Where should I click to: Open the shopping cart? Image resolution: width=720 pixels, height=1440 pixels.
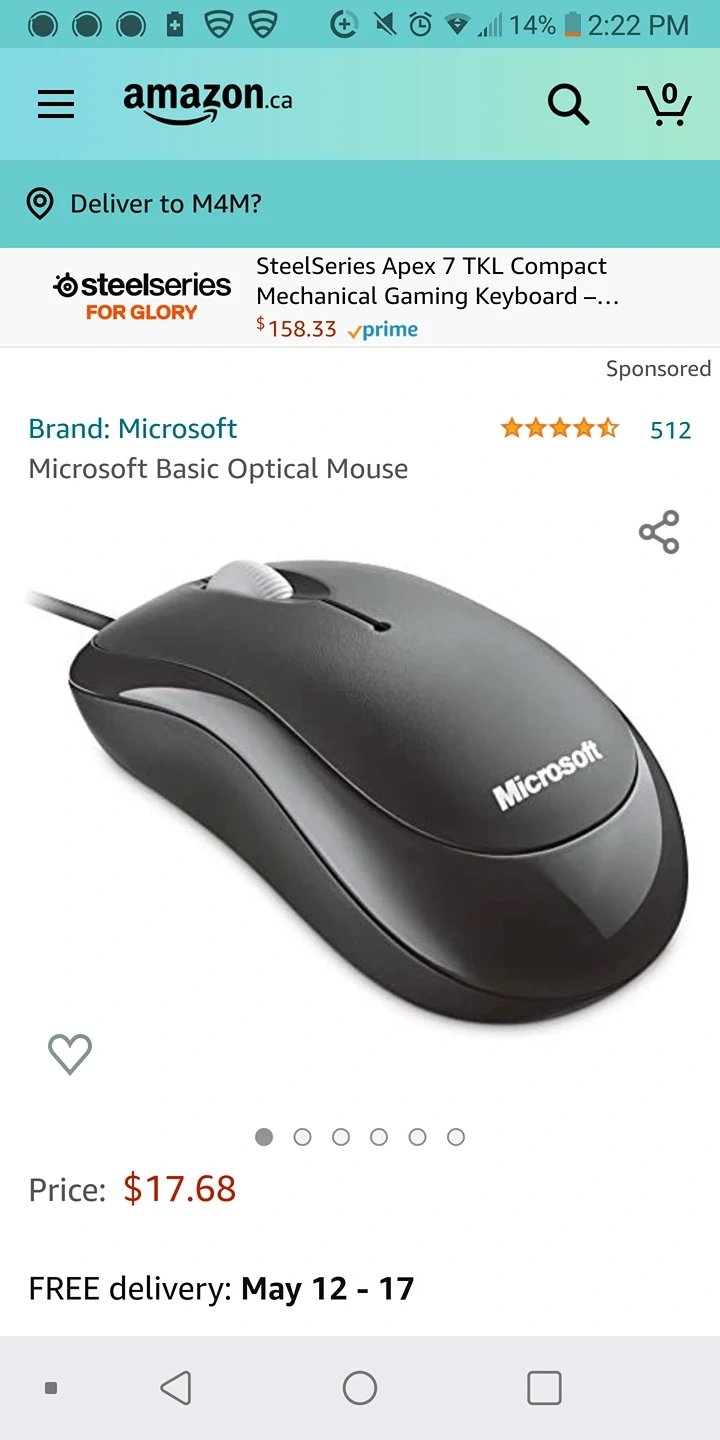click(664, 104)
